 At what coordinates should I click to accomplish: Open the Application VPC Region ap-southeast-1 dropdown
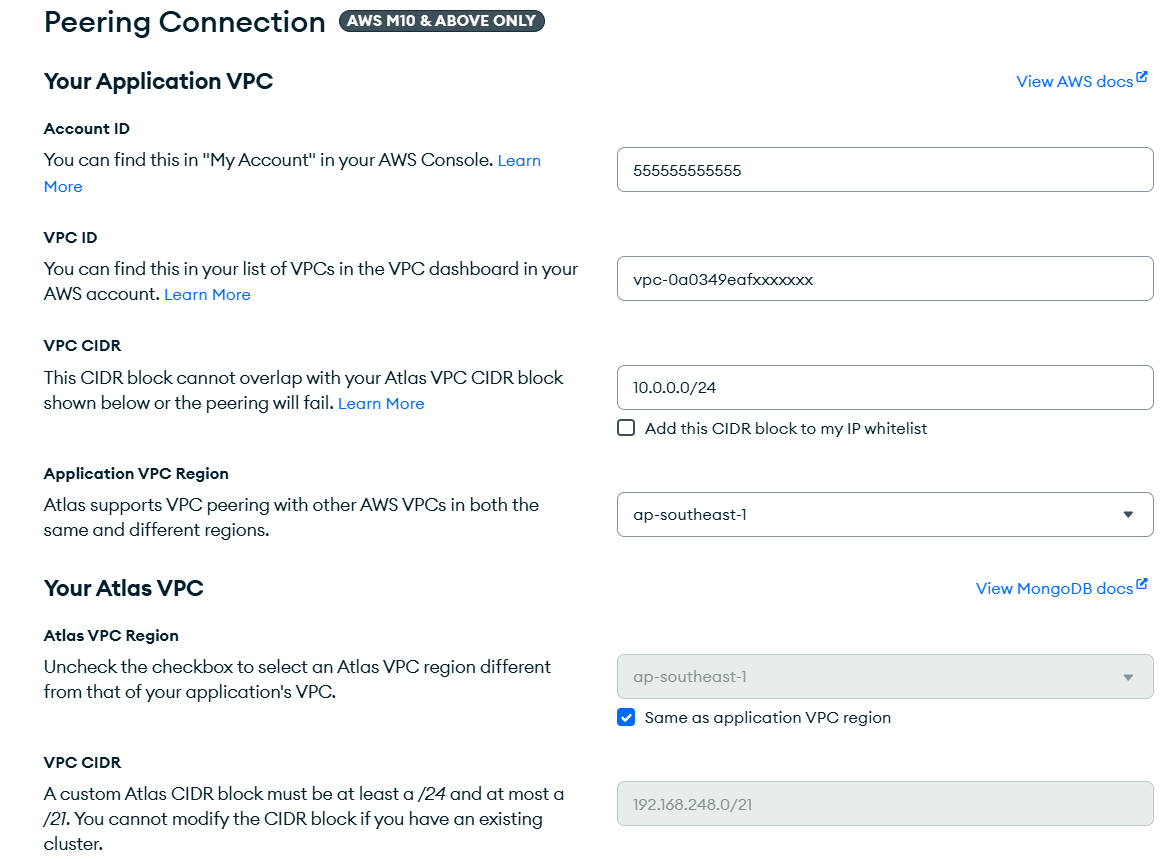click(x=885, y=515)
